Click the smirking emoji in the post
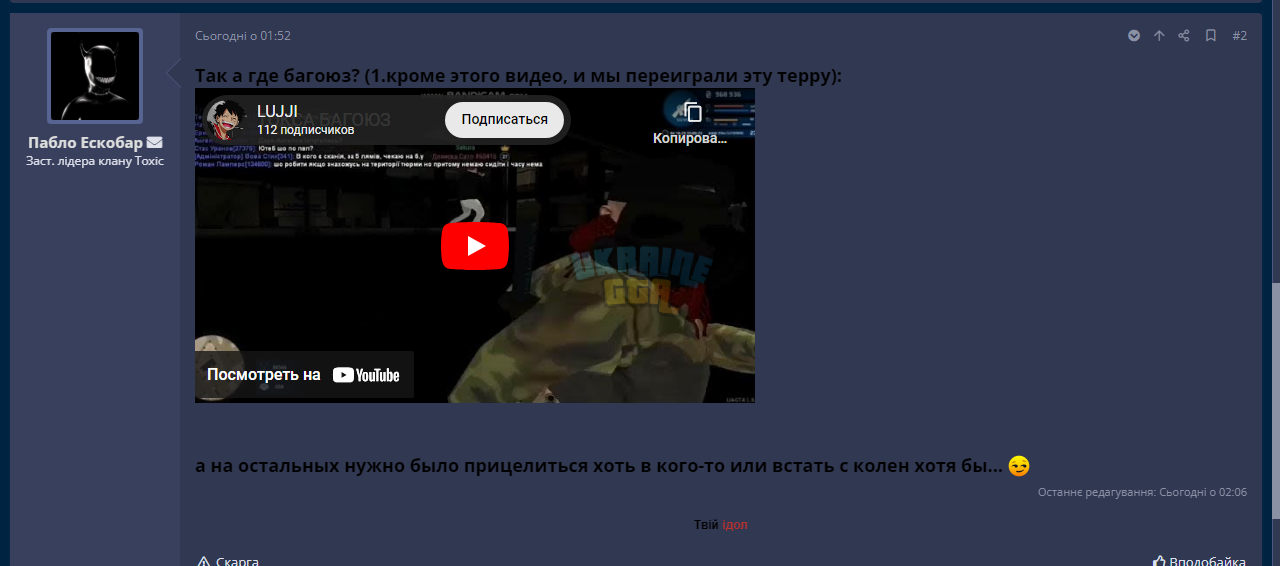Screen dimensions: 1280x566 tap(1019, 466)
